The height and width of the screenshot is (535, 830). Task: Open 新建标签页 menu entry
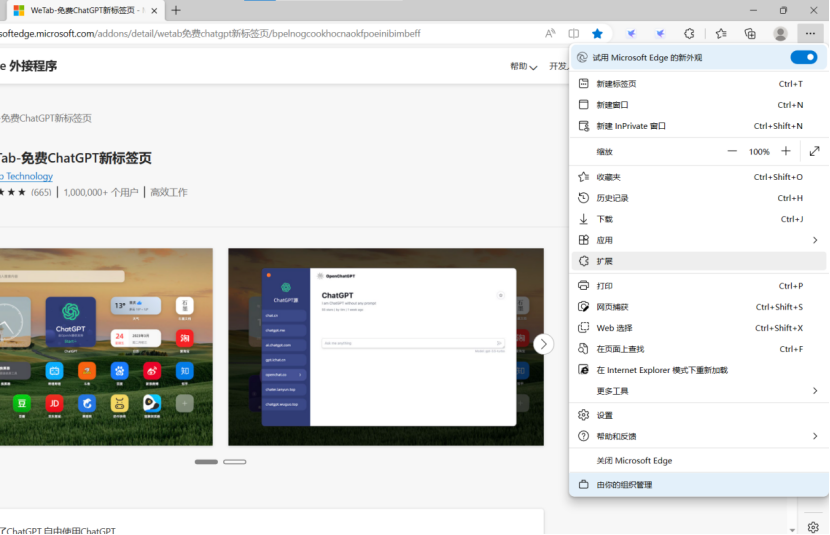[x=699, y=84]
